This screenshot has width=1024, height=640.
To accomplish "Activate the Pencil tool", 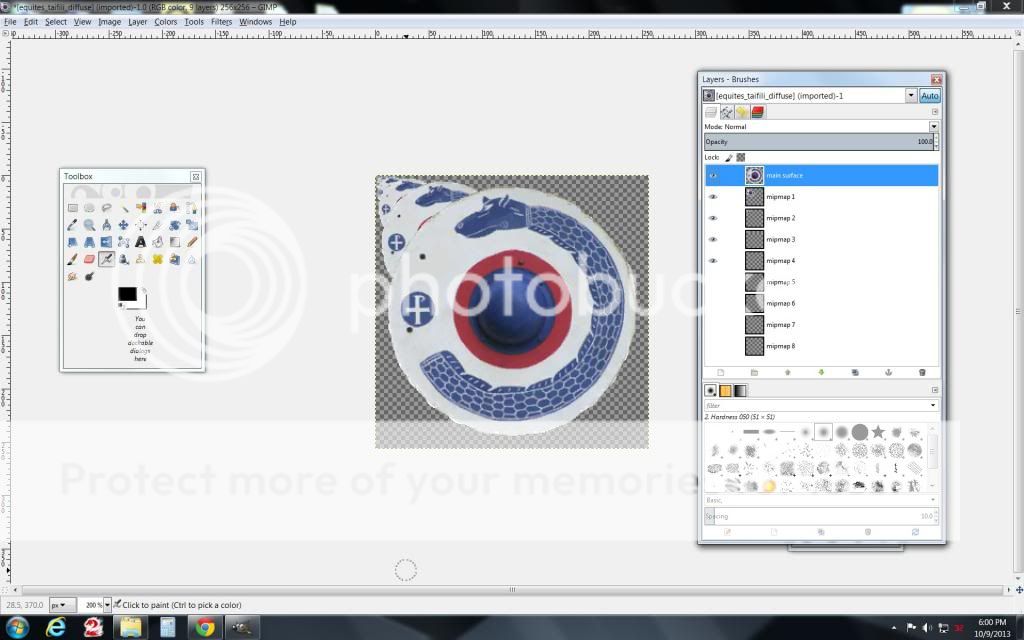I will pos(192,242).
